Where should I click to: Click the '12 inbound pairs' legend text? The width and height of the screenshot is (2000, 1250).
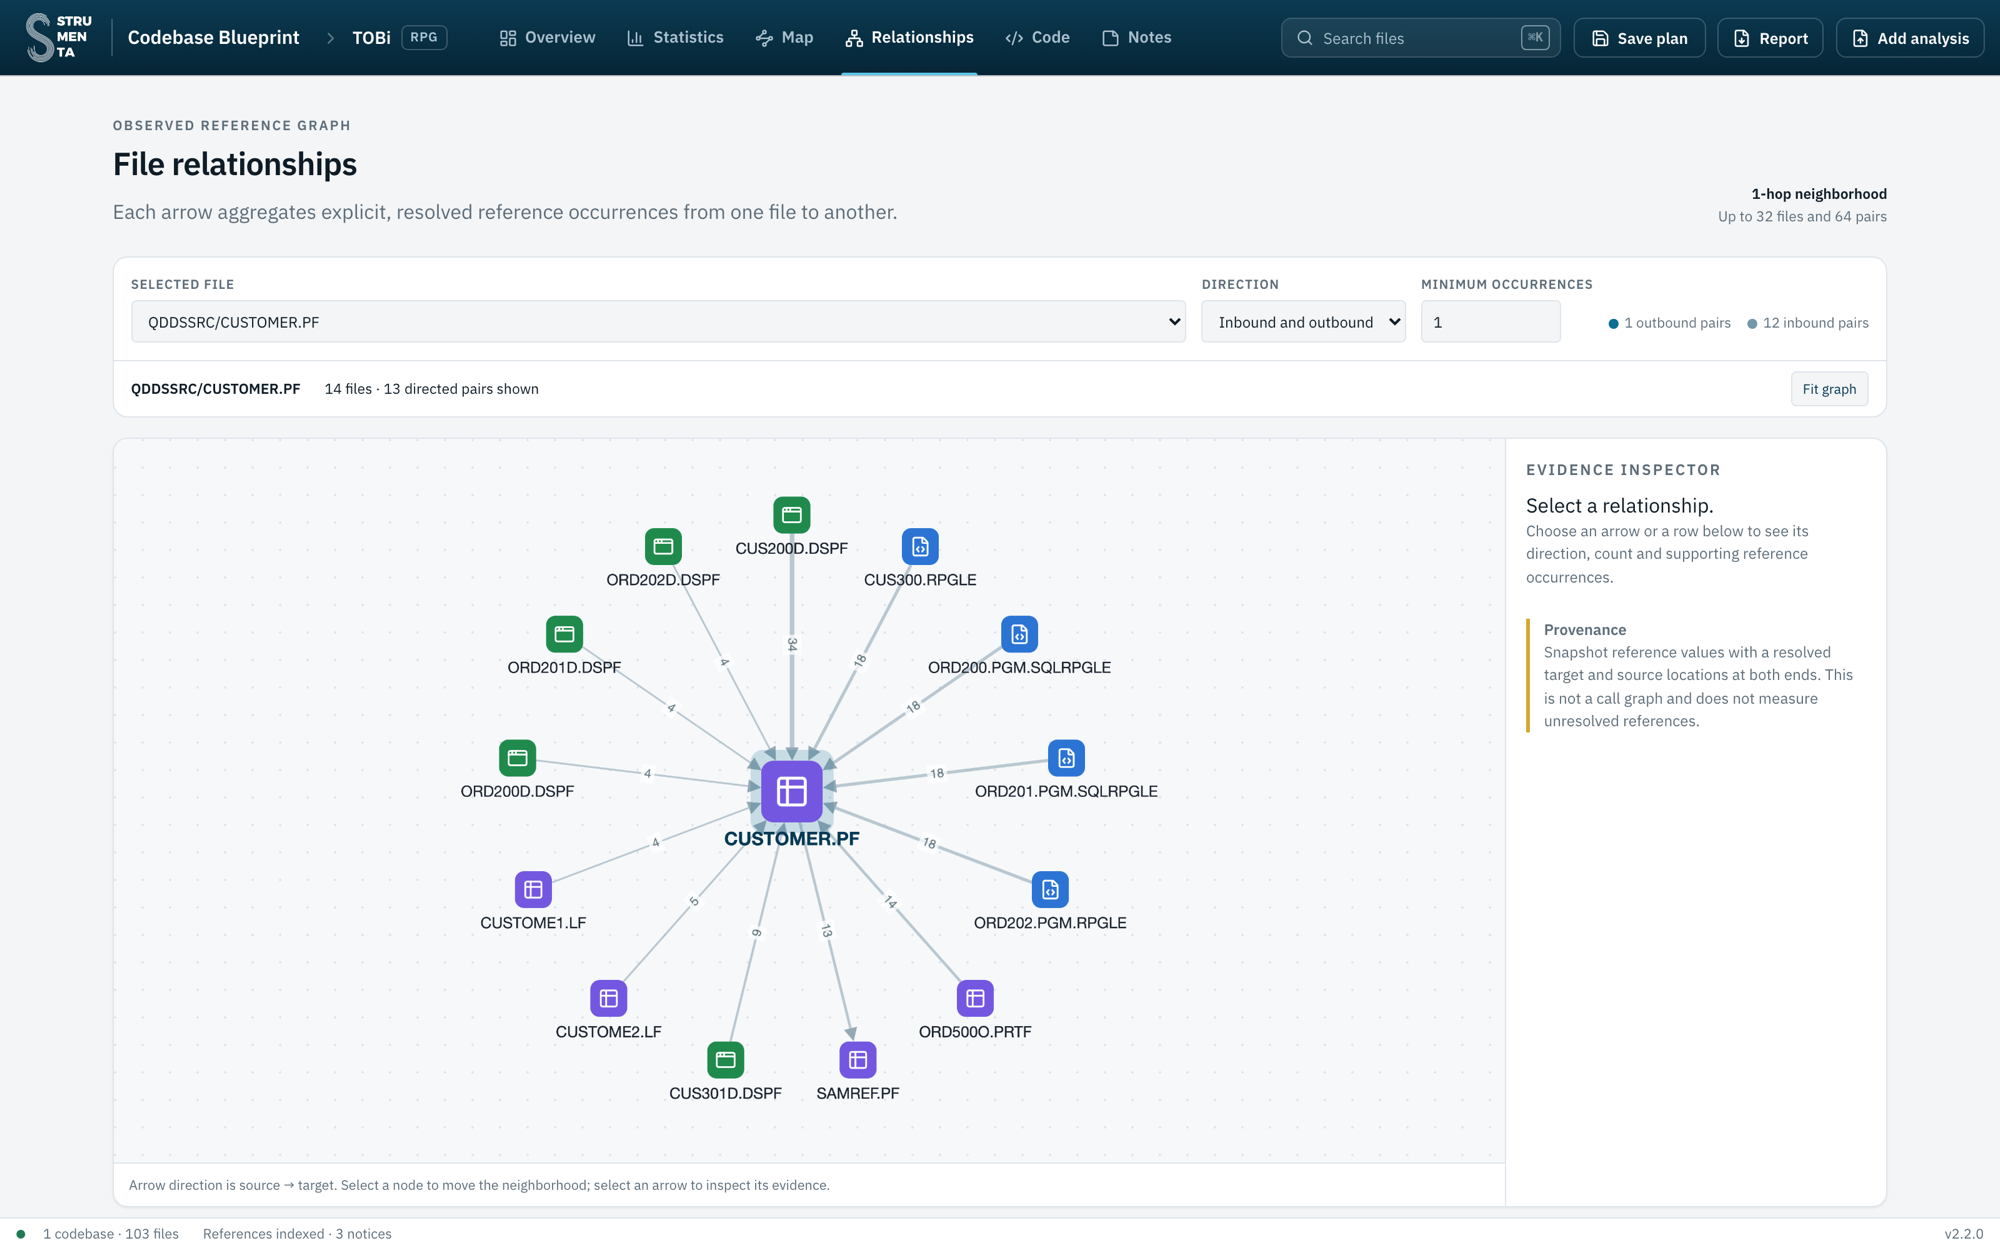pos(1815,323)
